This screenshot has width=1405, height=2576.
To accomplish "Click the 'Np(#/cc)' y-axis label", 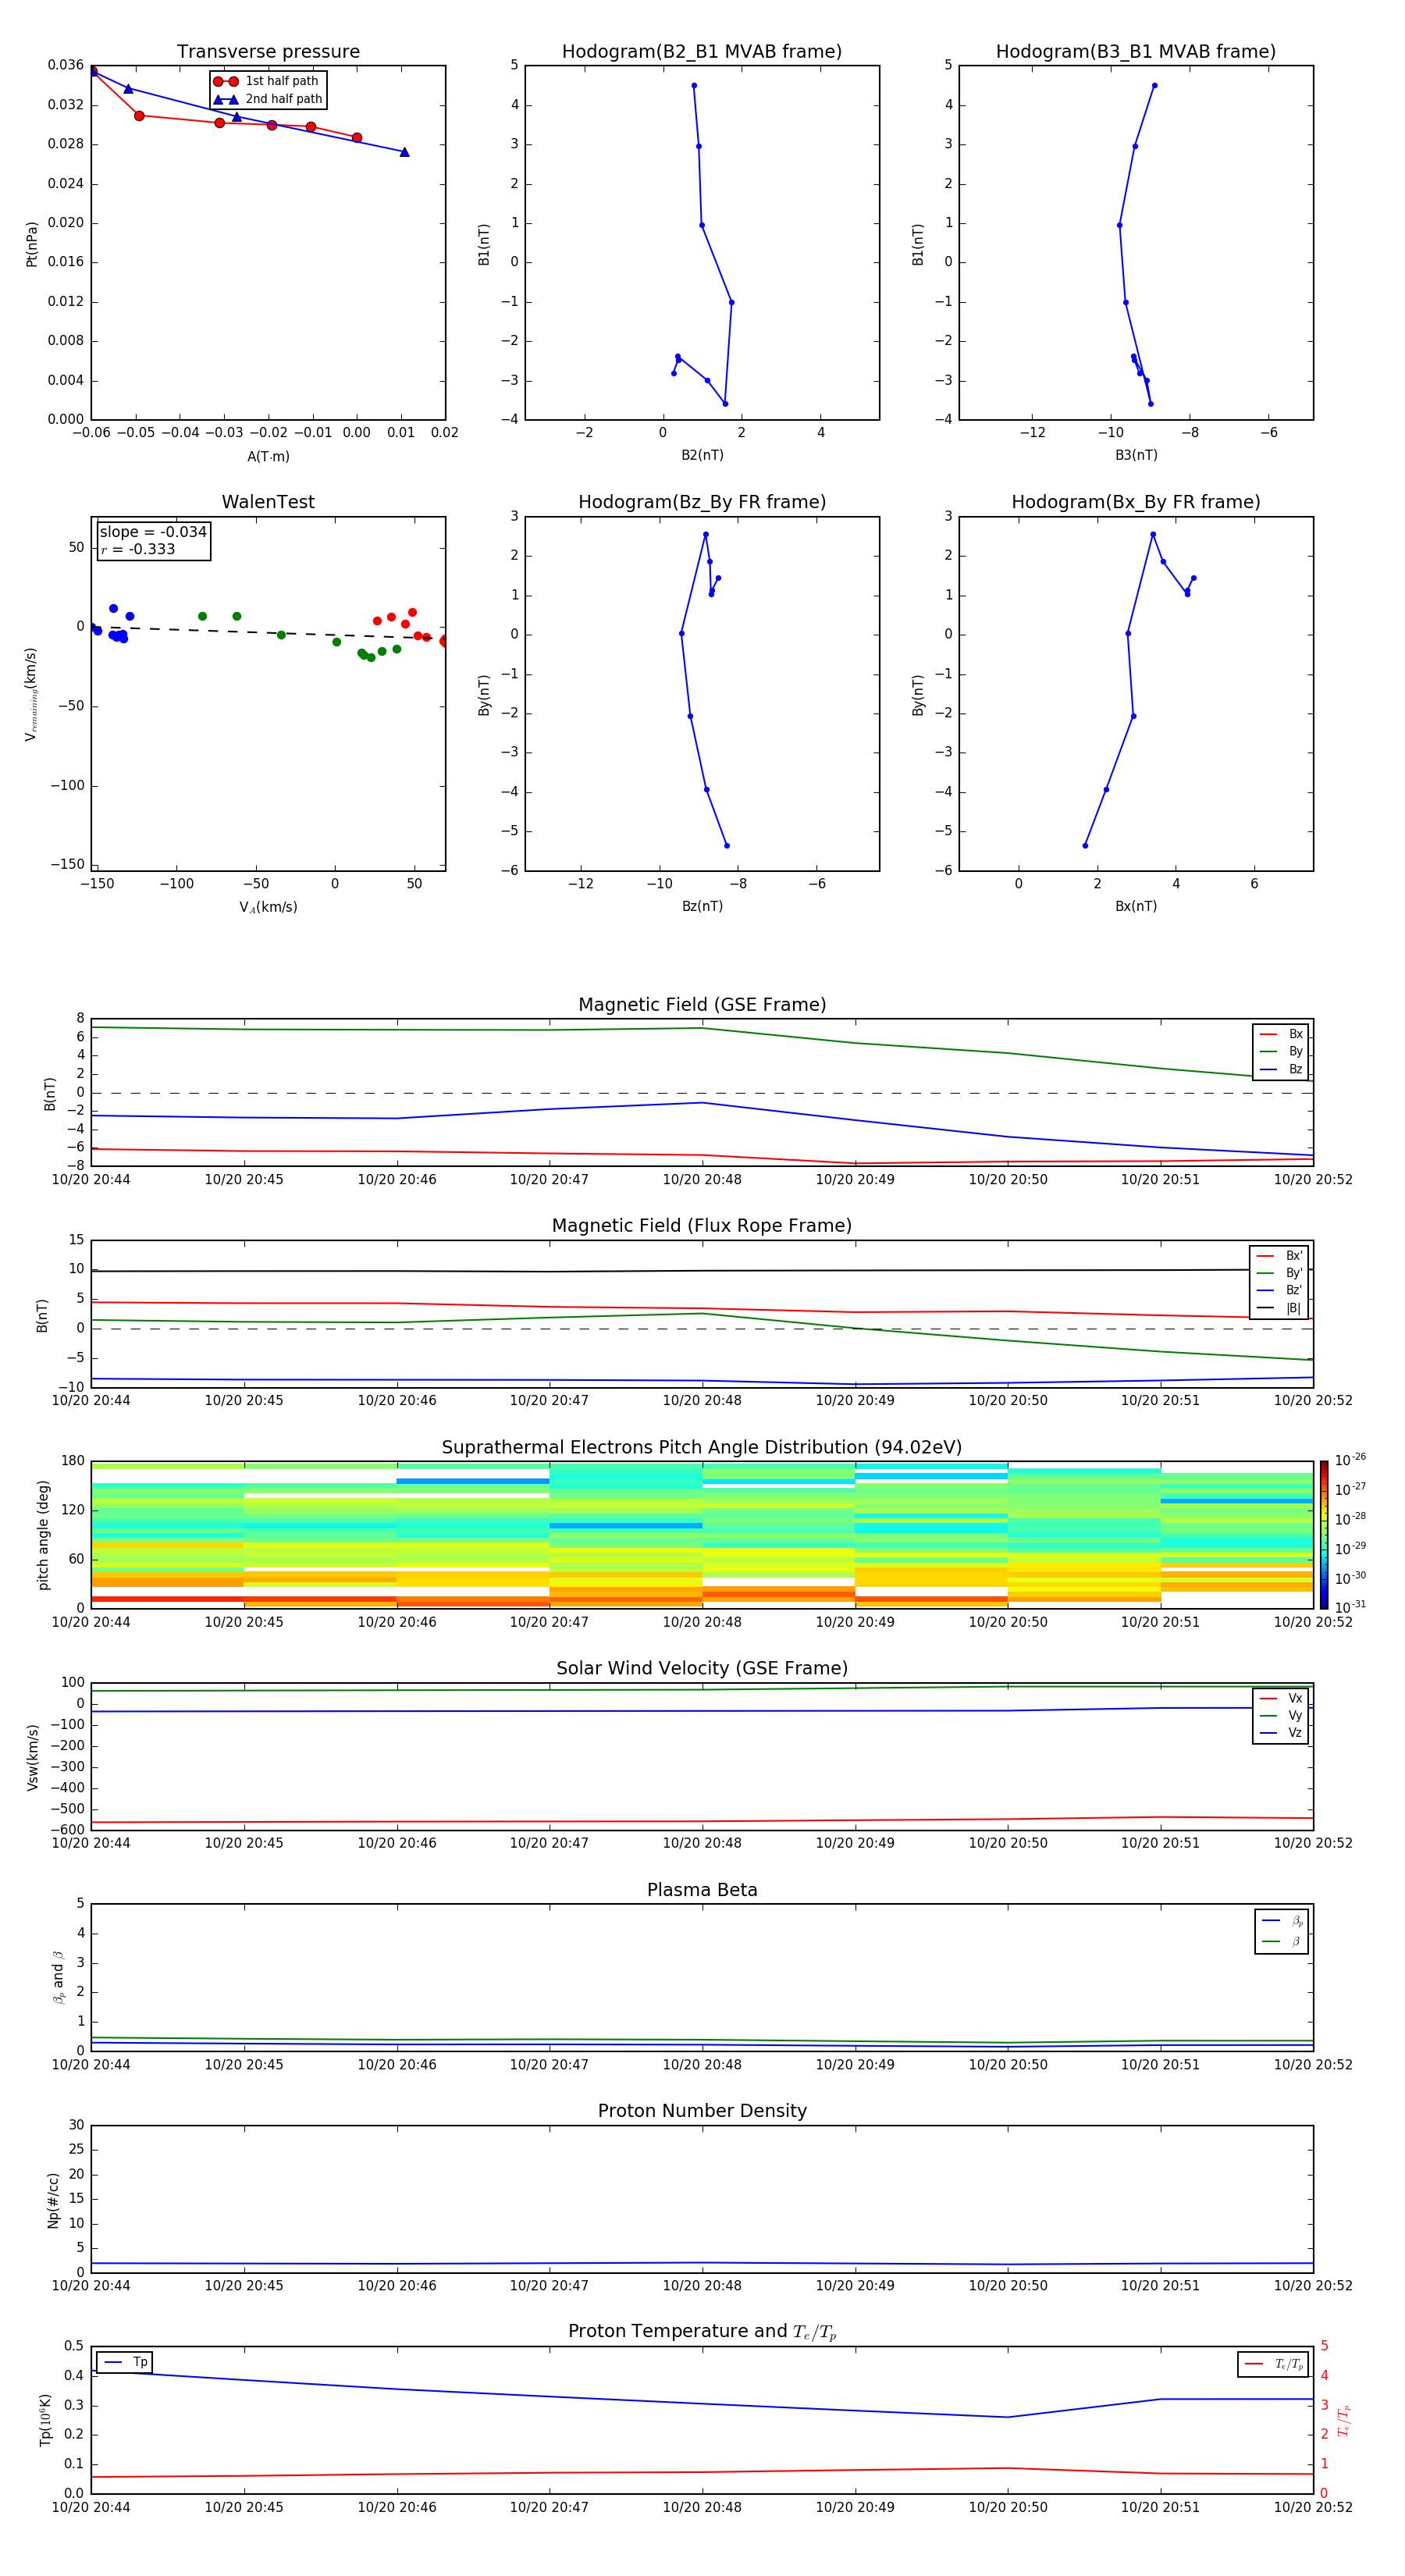I will 53,2199.
